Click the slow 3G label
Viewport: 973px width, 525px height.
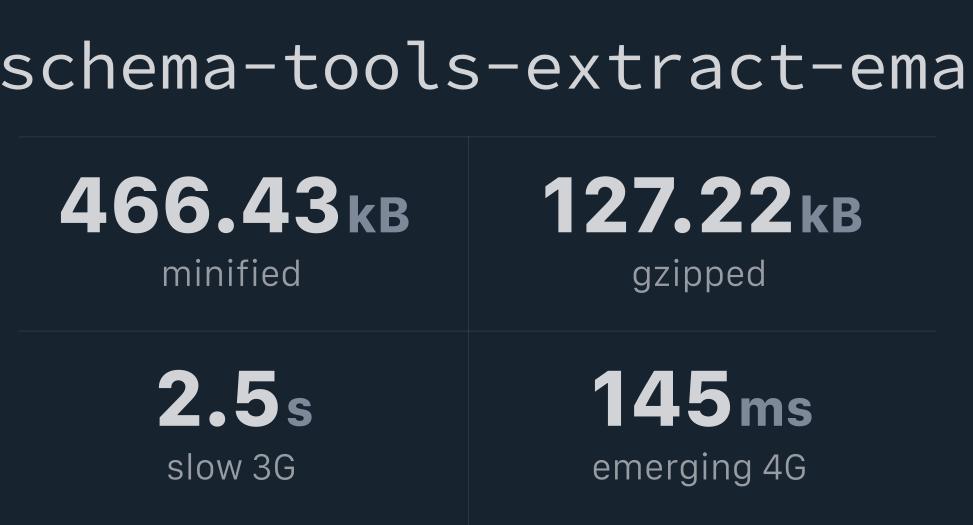pyautogui.click(x=231, y=467)
